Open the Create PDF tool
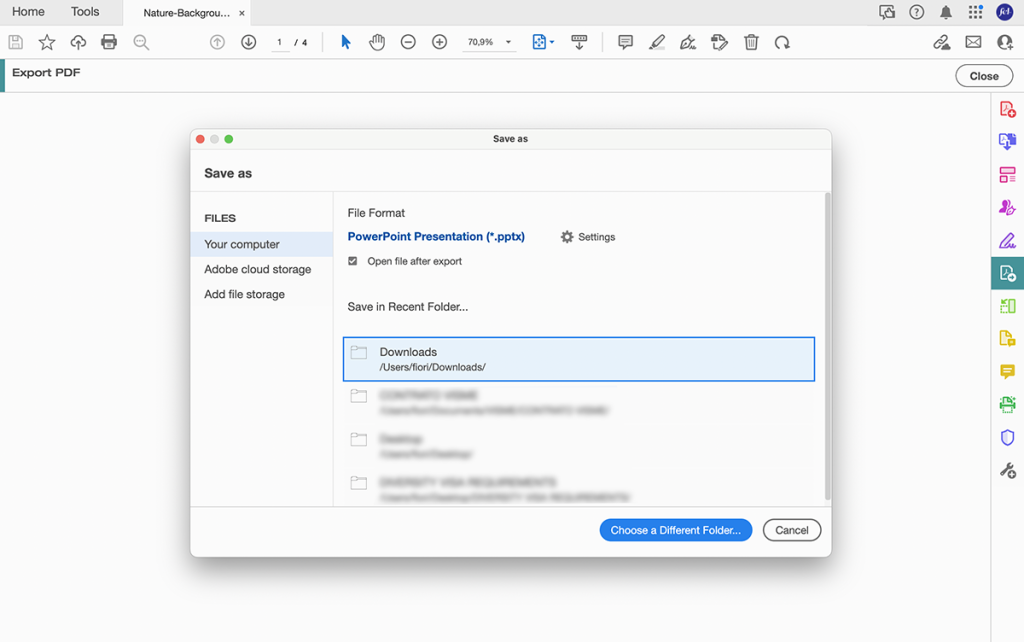 coord(1008,107)
